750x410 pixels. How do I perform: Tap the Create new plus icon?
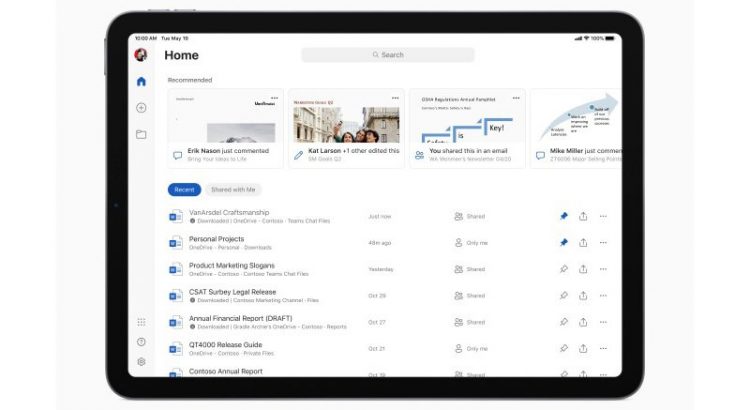pos(141,108)
